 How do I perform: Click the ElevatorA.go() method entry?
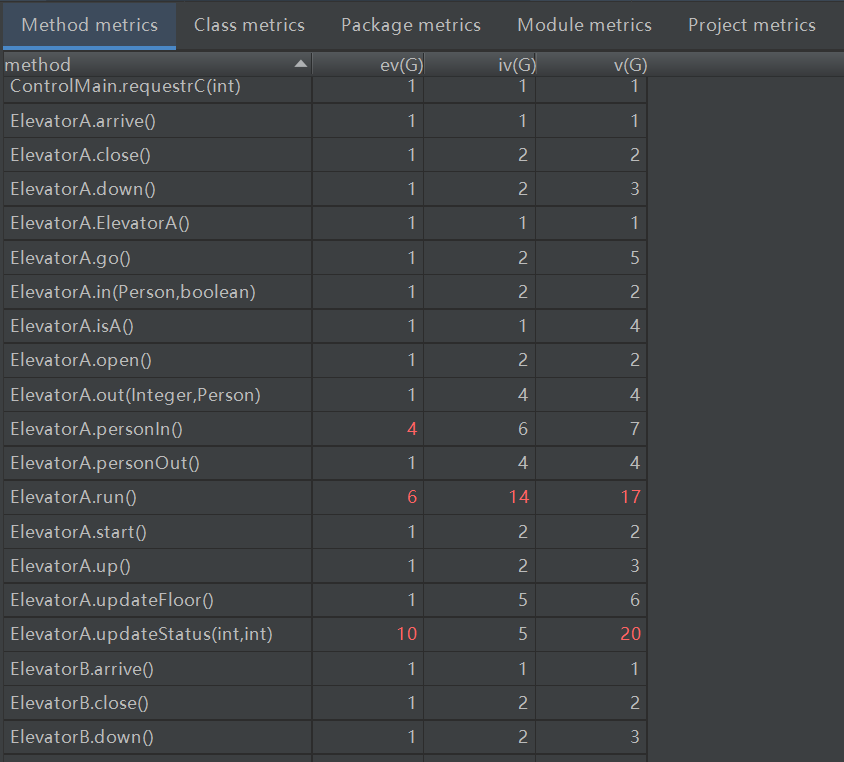pyautogui.click(x=71, y=258)
